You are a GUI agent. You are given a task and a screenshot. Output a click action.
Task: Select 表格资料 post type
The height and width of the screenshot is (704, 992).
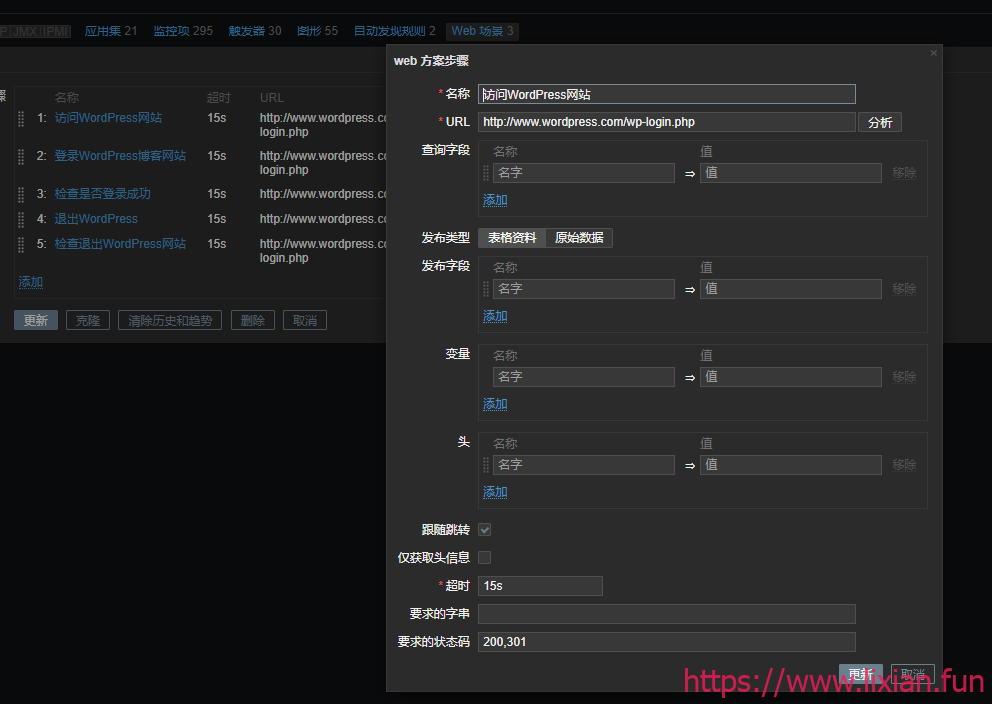(x=512, y=238)
